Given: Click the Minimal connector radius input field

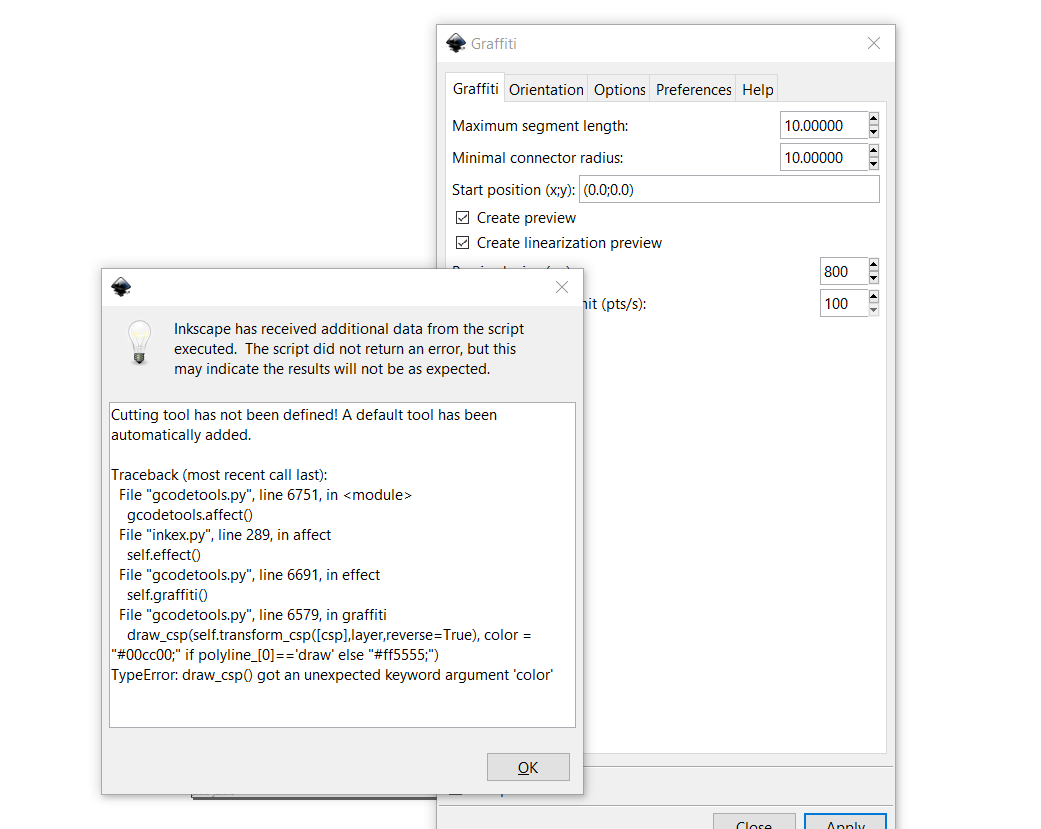Looking at the screenshot, I should click(823, 157).
